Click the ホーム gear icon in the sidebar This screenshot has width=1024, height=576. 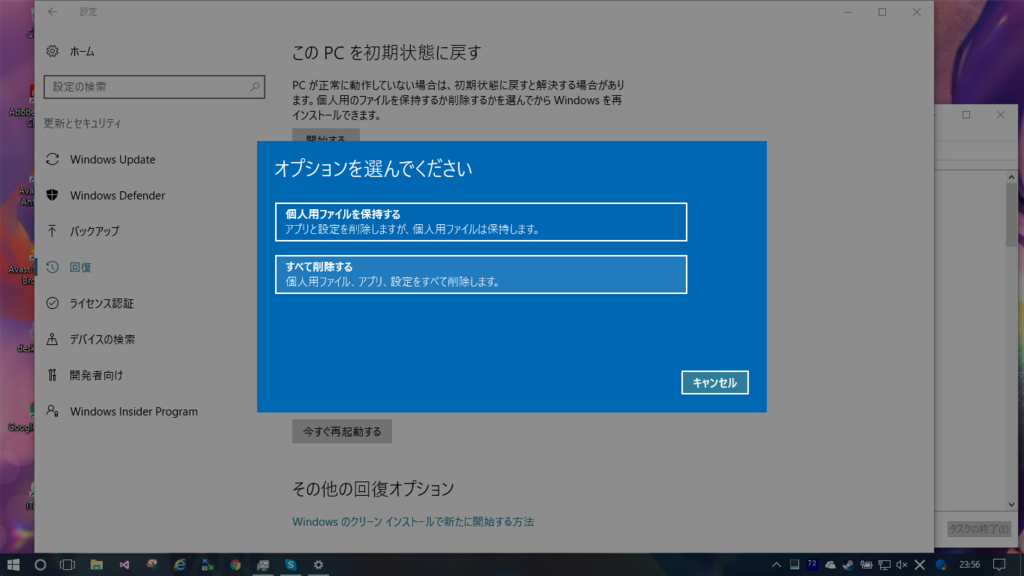click(x=52, y=51)
